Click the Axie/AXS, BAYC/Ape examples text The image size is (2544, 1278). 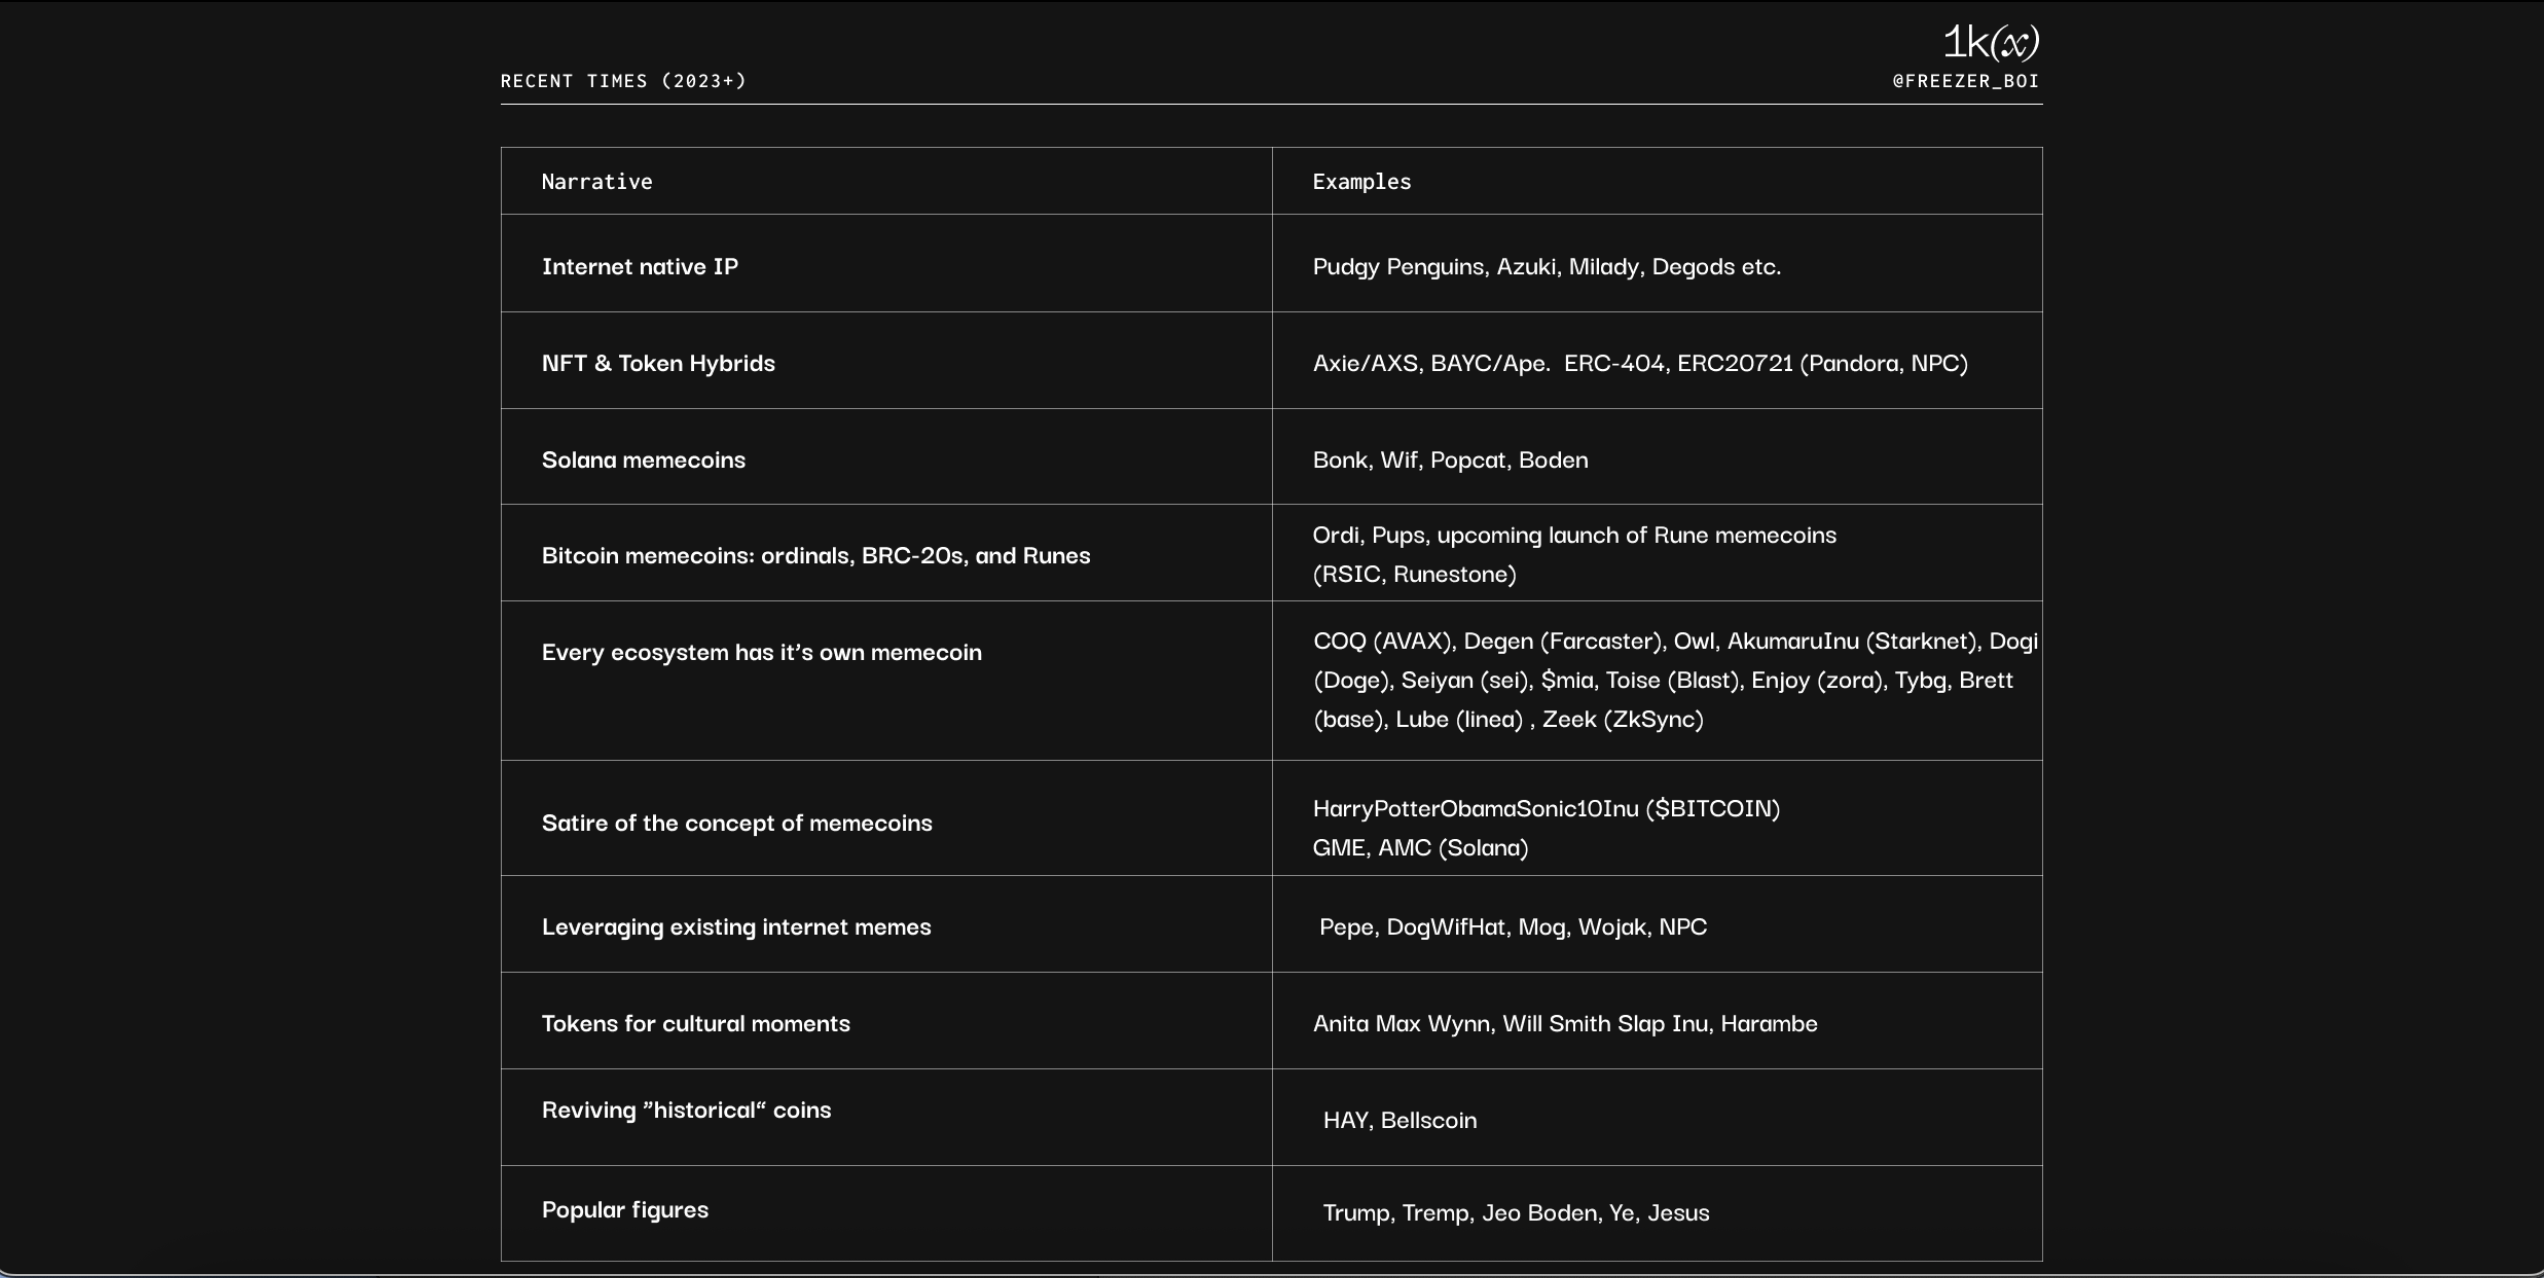point(1639,363)
